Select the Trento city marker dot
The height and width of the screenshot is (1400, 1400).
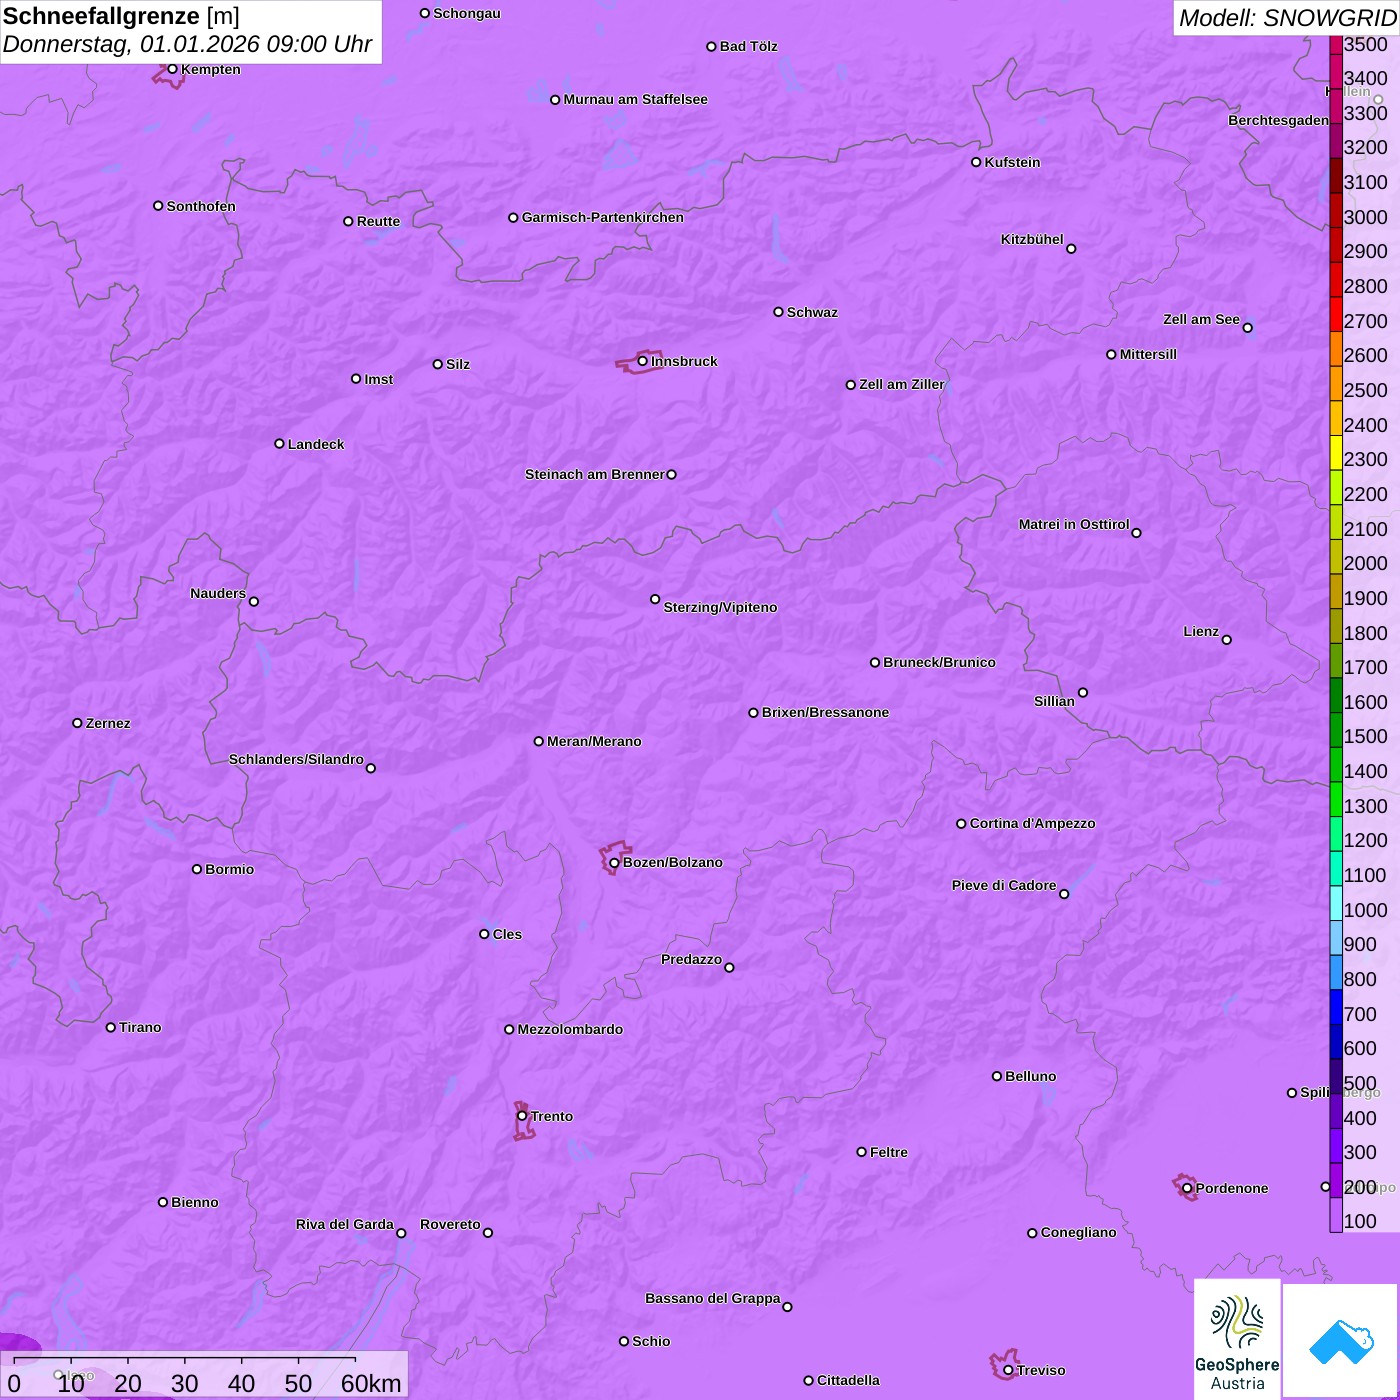522,1116
